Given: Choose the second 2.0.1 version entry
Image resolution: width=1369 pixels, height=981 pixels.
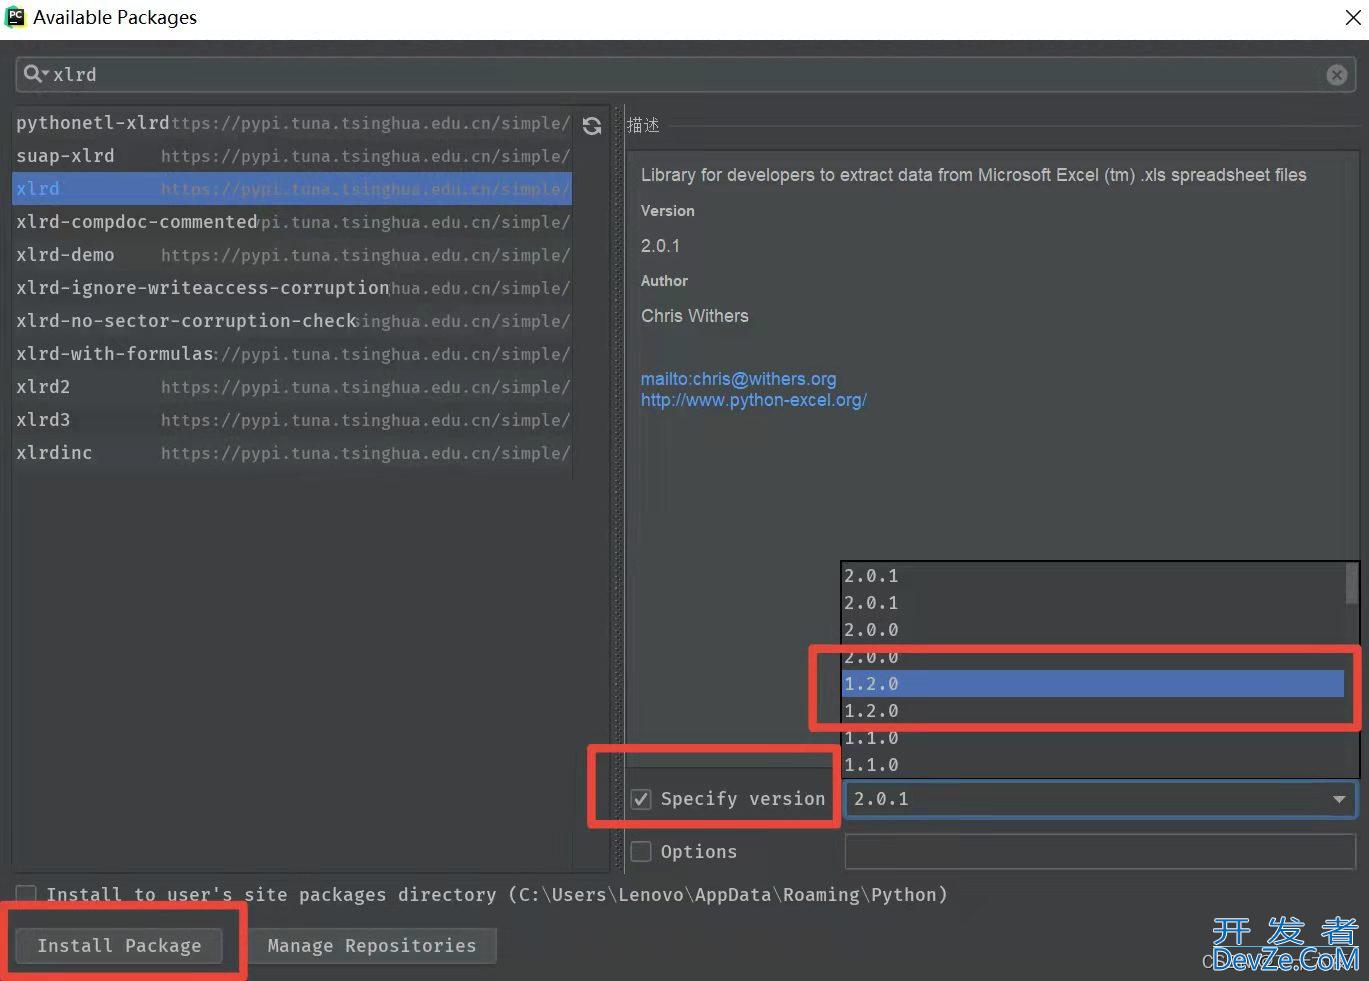Looking at the screenshot, I should pos(1094,603).
